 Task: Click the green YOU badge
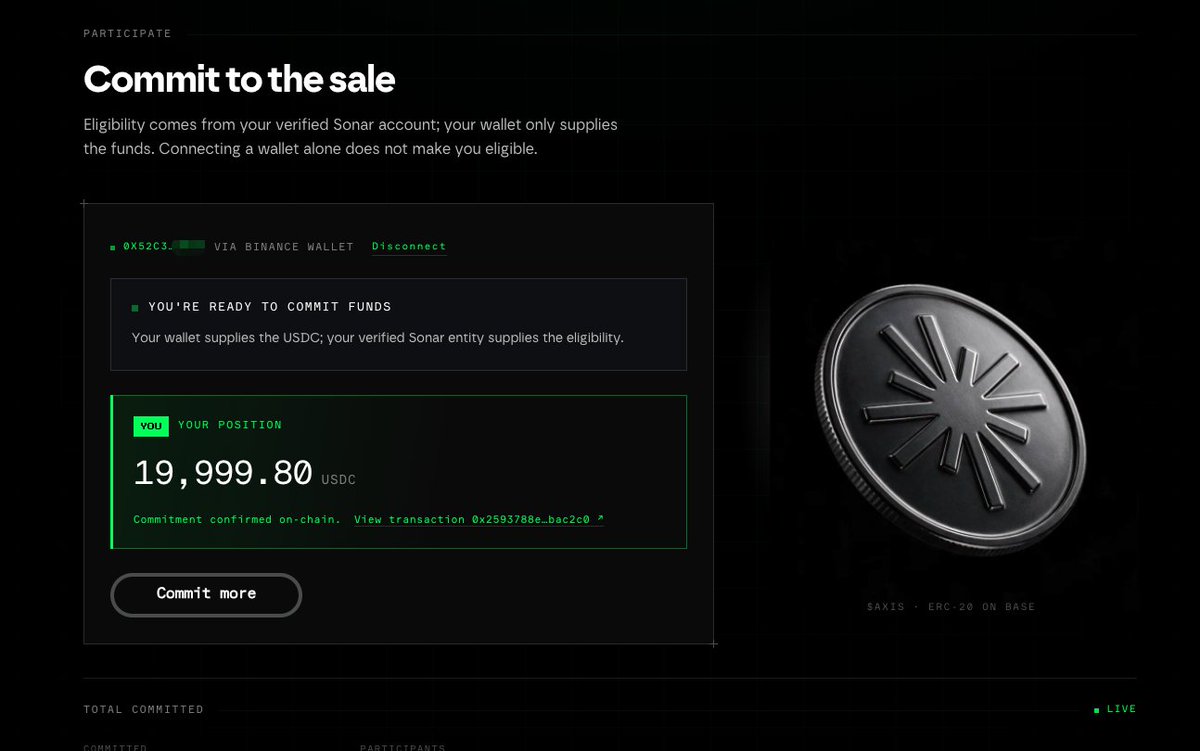[x=151, y=426]
